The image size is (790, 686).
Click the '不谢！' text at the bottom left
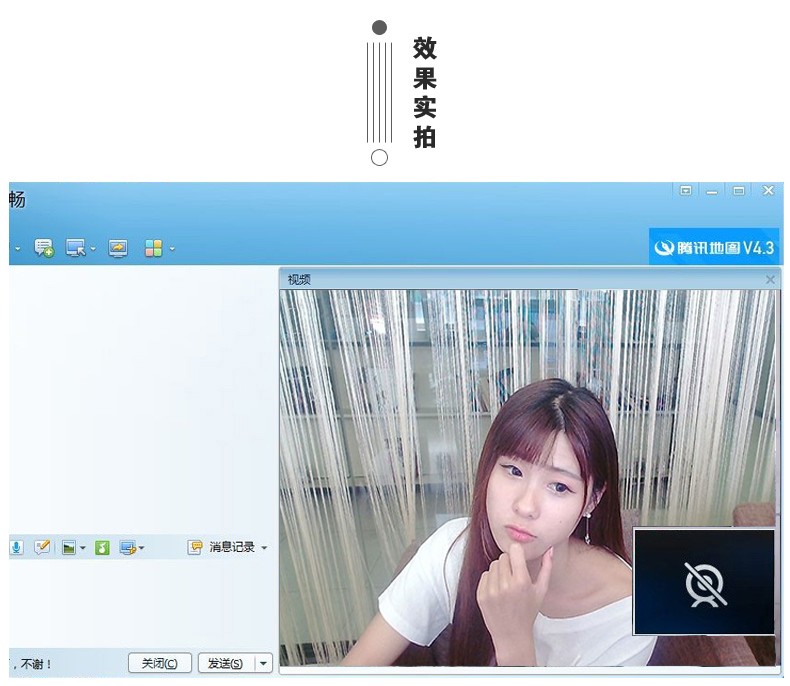36,664
